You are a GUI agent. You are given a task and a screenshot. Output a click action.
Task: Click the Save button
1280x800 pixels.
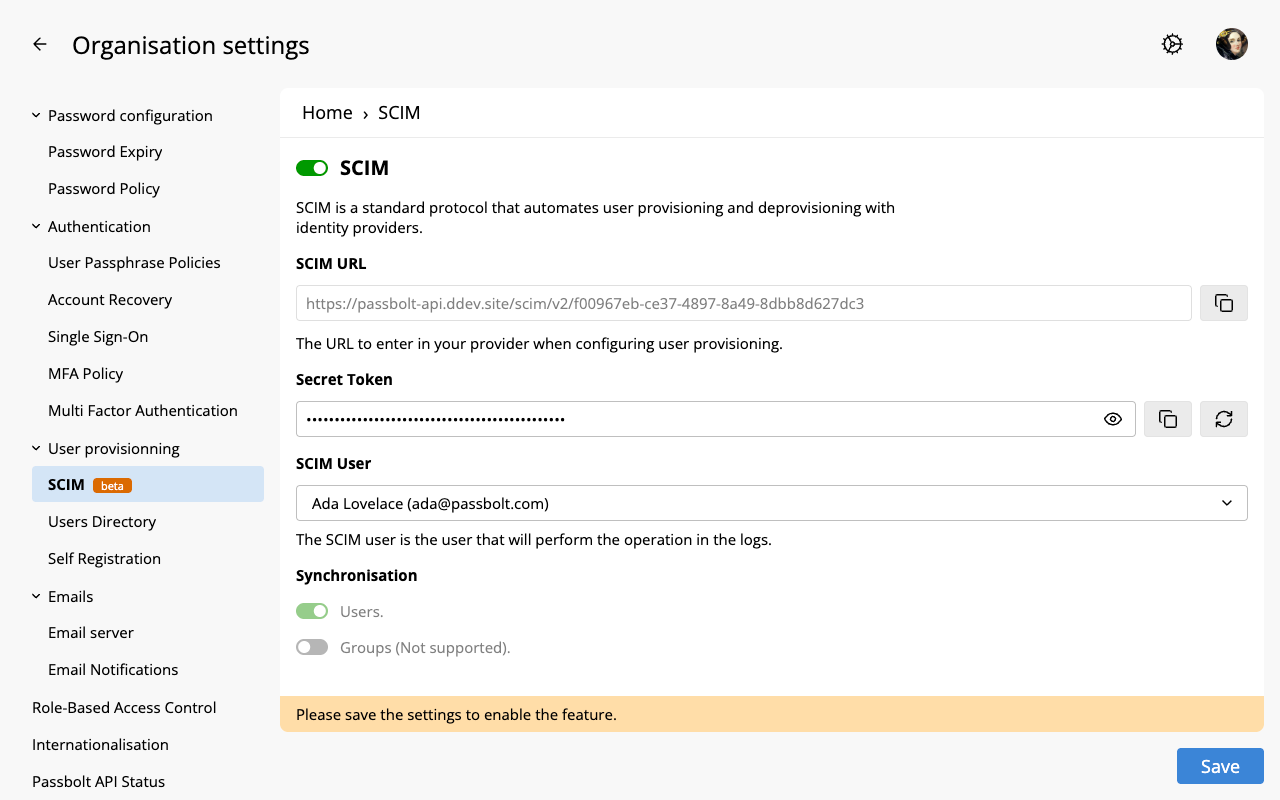point(1219,766)
